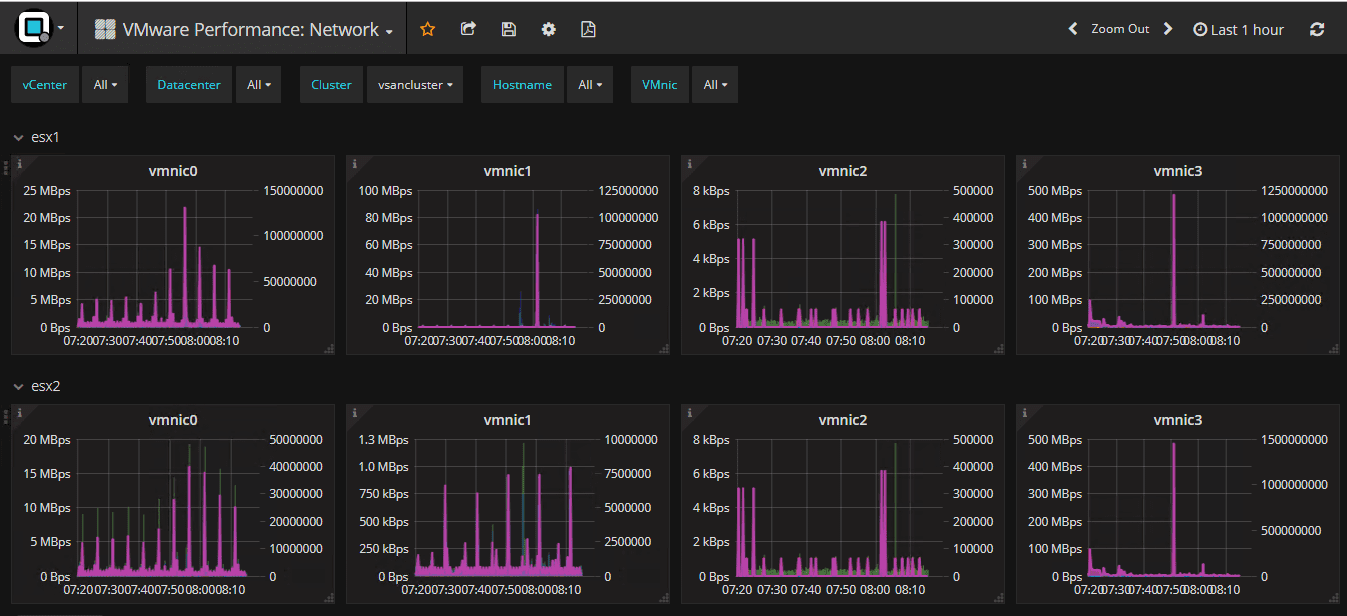Open the VMnic All dropdown
Viewport: 1347px width, 616px height.
click(x=714, y=84)
